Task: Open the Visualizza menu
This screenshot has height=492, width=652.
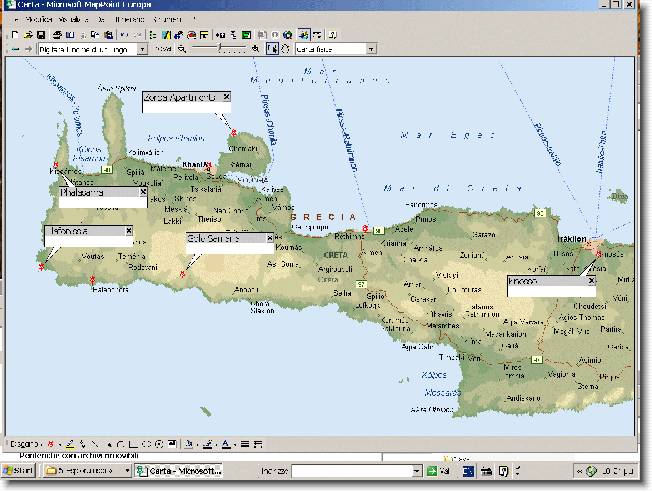Action: tap(74, 20)
